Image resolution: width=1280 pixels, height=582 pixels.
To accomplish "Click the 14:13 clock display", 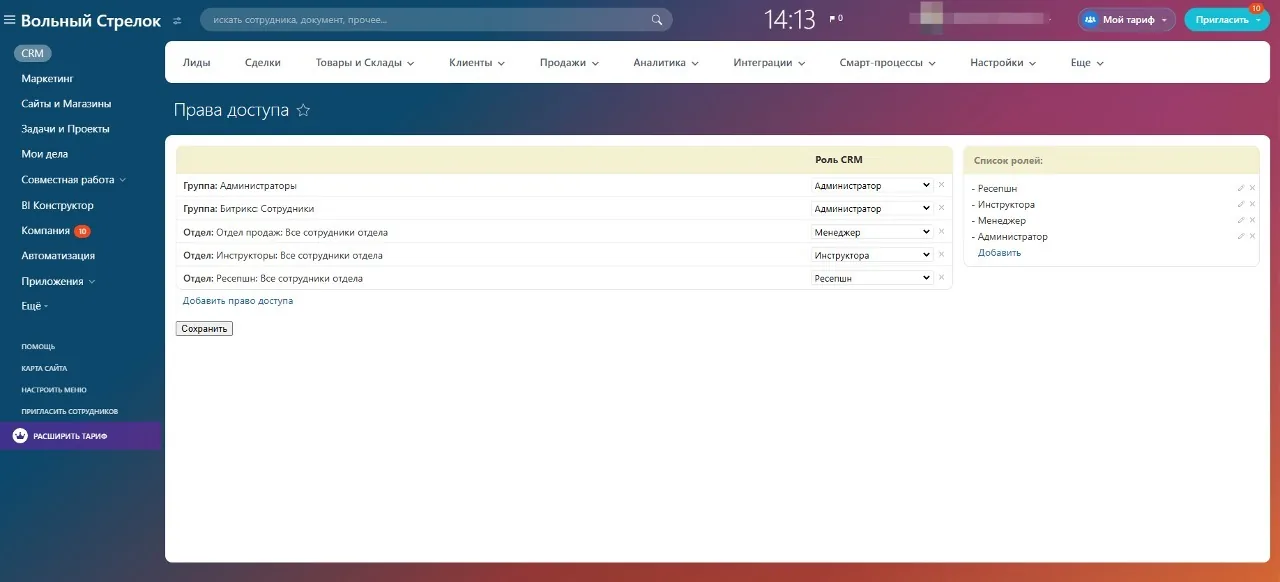I will (790, 19).
